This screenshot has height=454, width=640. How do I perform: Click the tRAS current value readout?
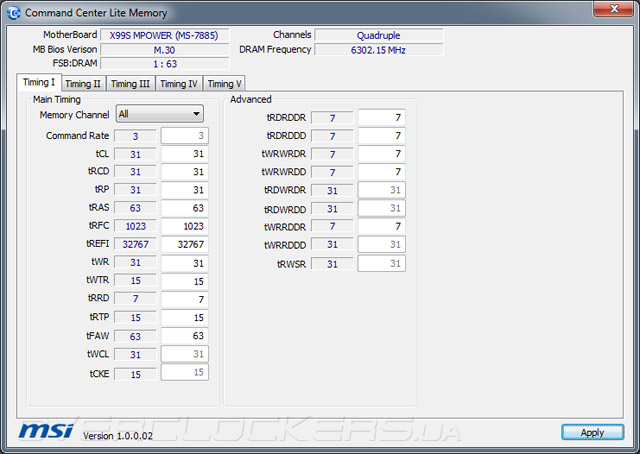pos(135,208)
